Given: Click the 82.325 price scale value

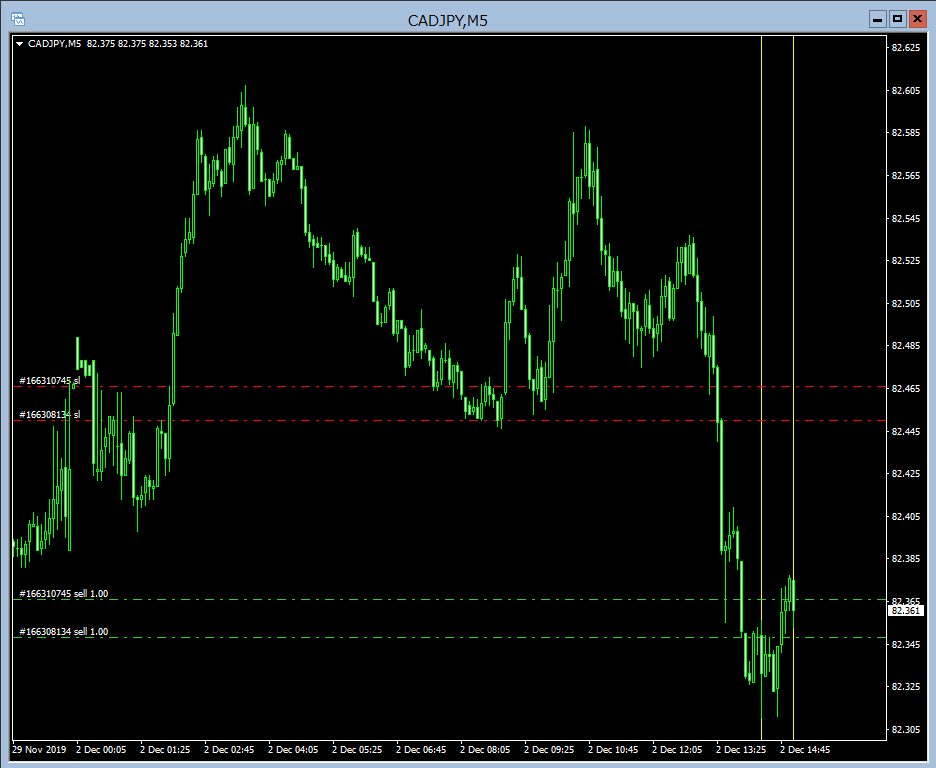Looking at the screenshot, I should [x=906, y=687].
